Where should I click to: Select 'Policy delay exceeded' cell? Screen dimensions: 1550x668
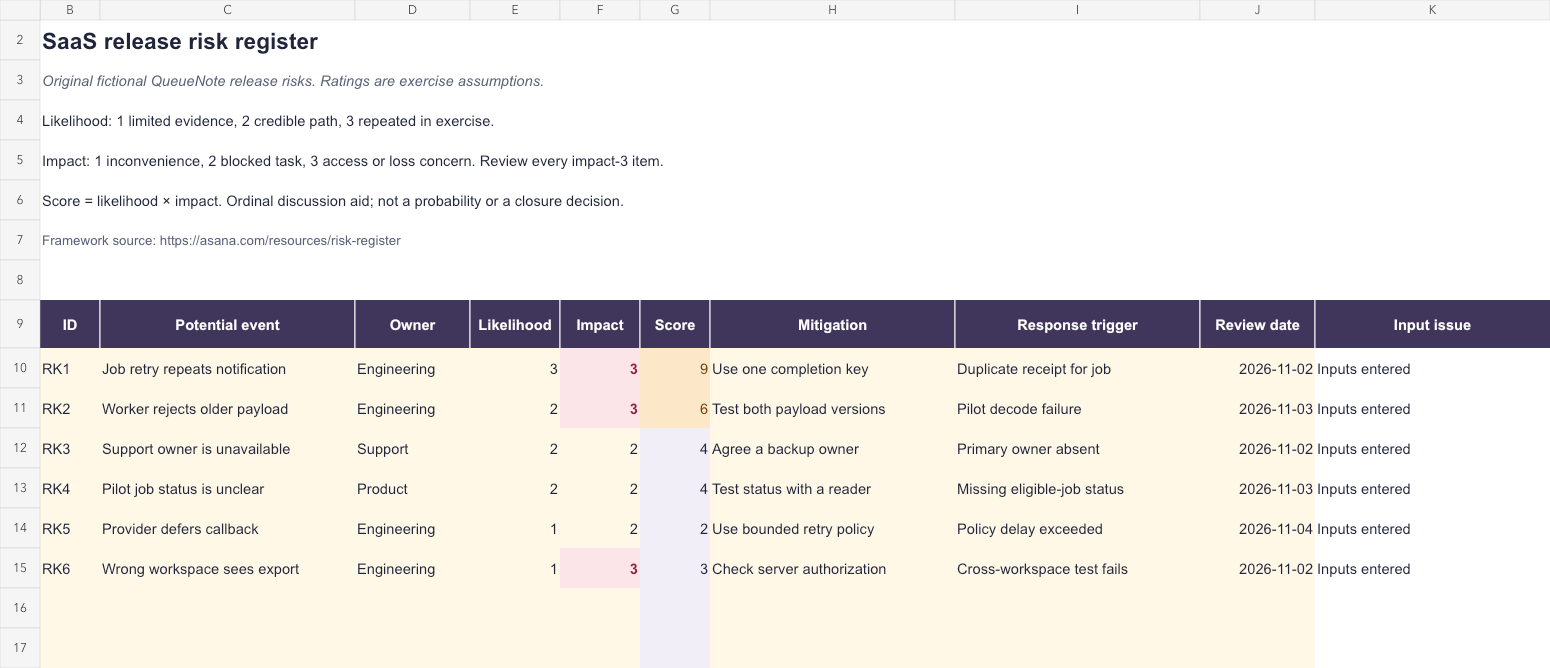coord(1077,529)
